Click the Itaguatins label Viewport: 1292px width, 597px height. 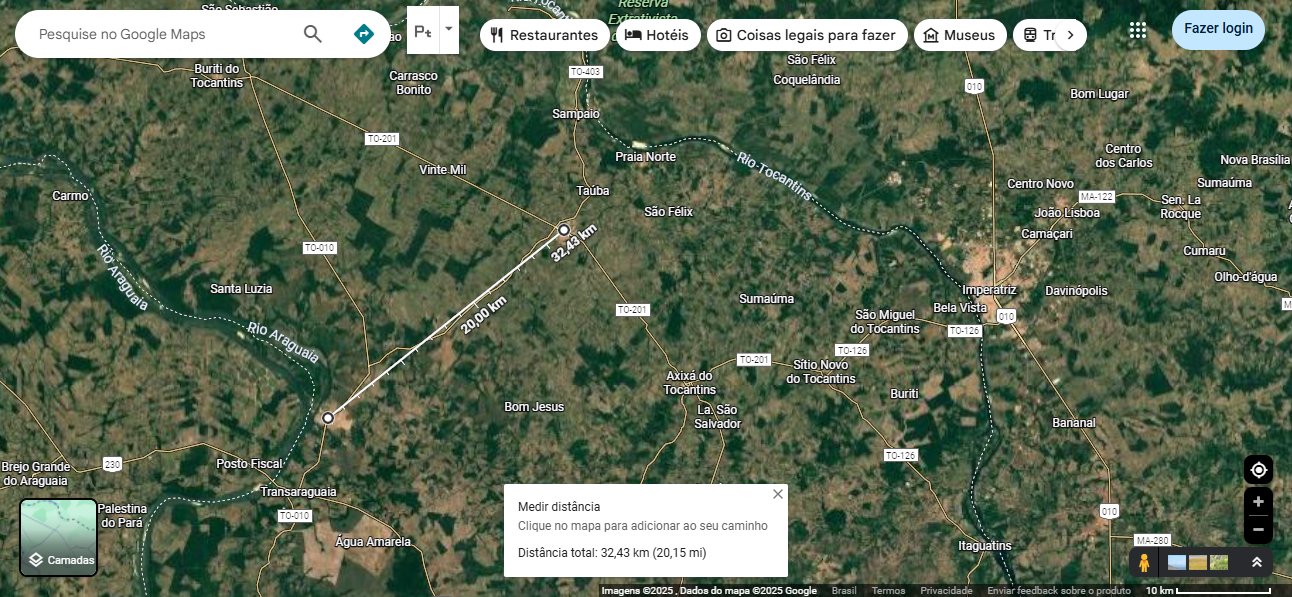[985, 546]
